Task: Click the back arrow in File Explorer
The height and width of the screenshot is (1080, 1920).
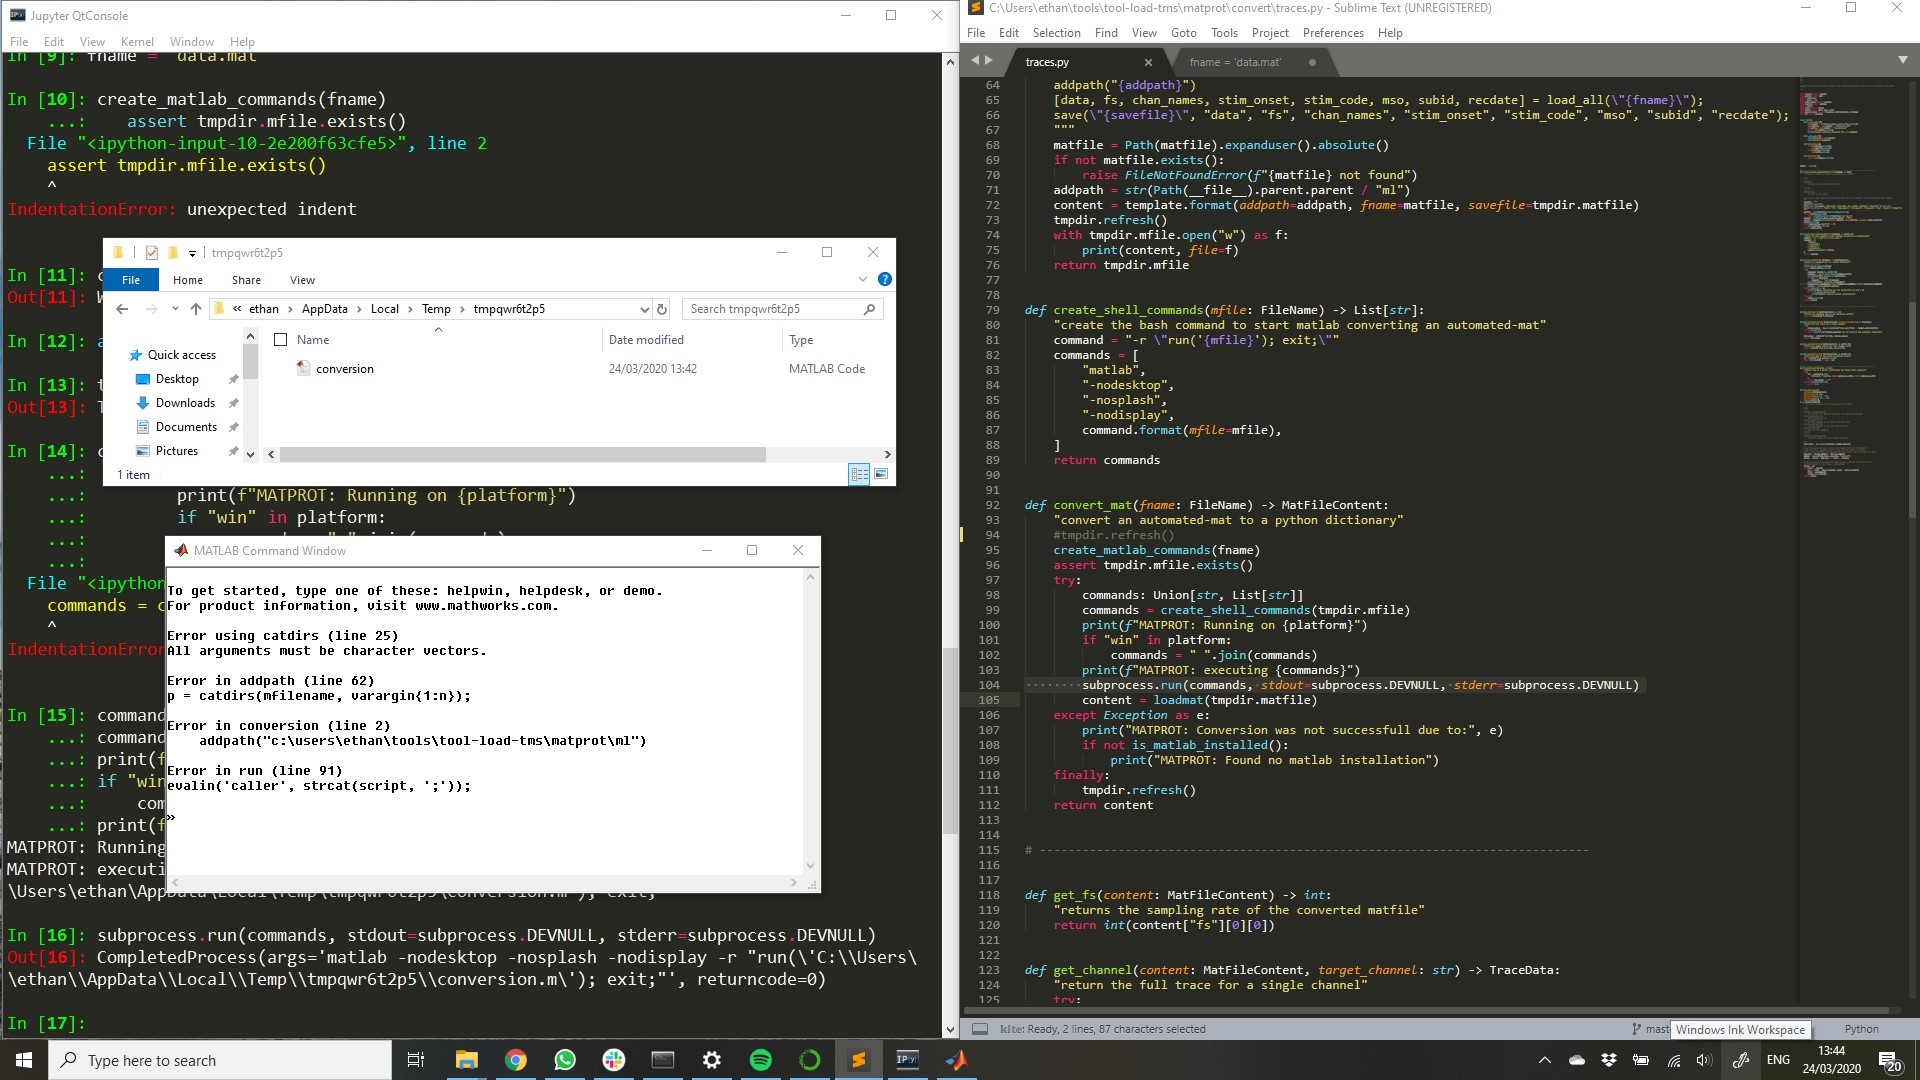Action: coord(122,309)
